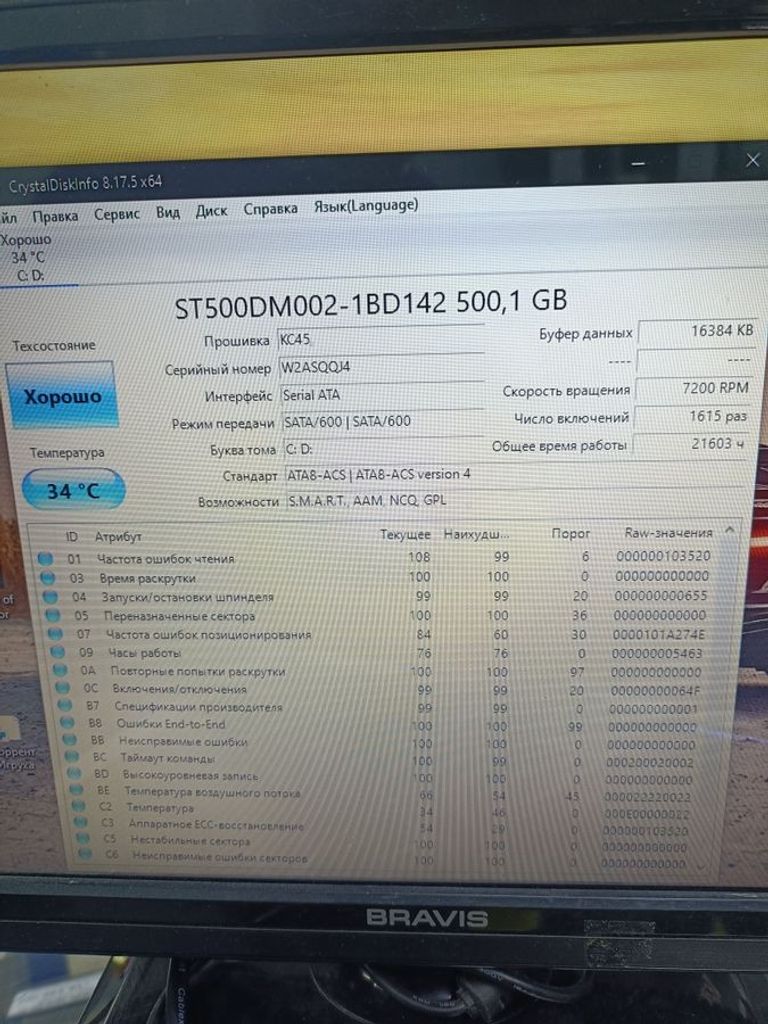Open the Сервис menu
Screen dimensions: 768x1024
click(x=117, y=214)
